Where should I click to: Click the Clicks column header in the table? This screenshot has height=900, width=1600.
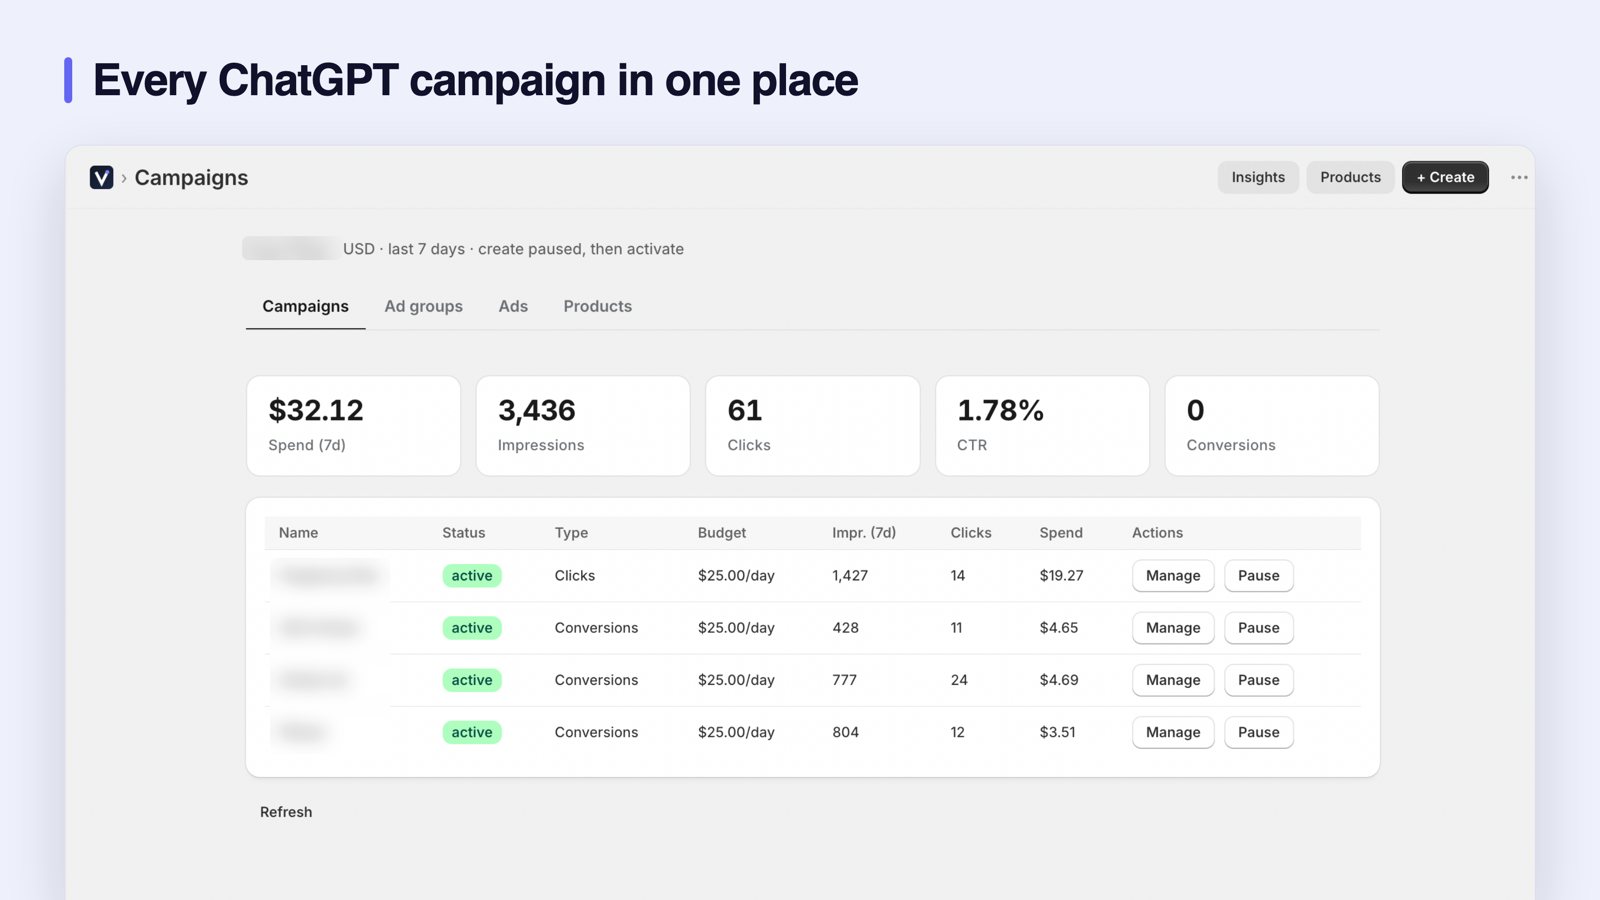(970, 533)
